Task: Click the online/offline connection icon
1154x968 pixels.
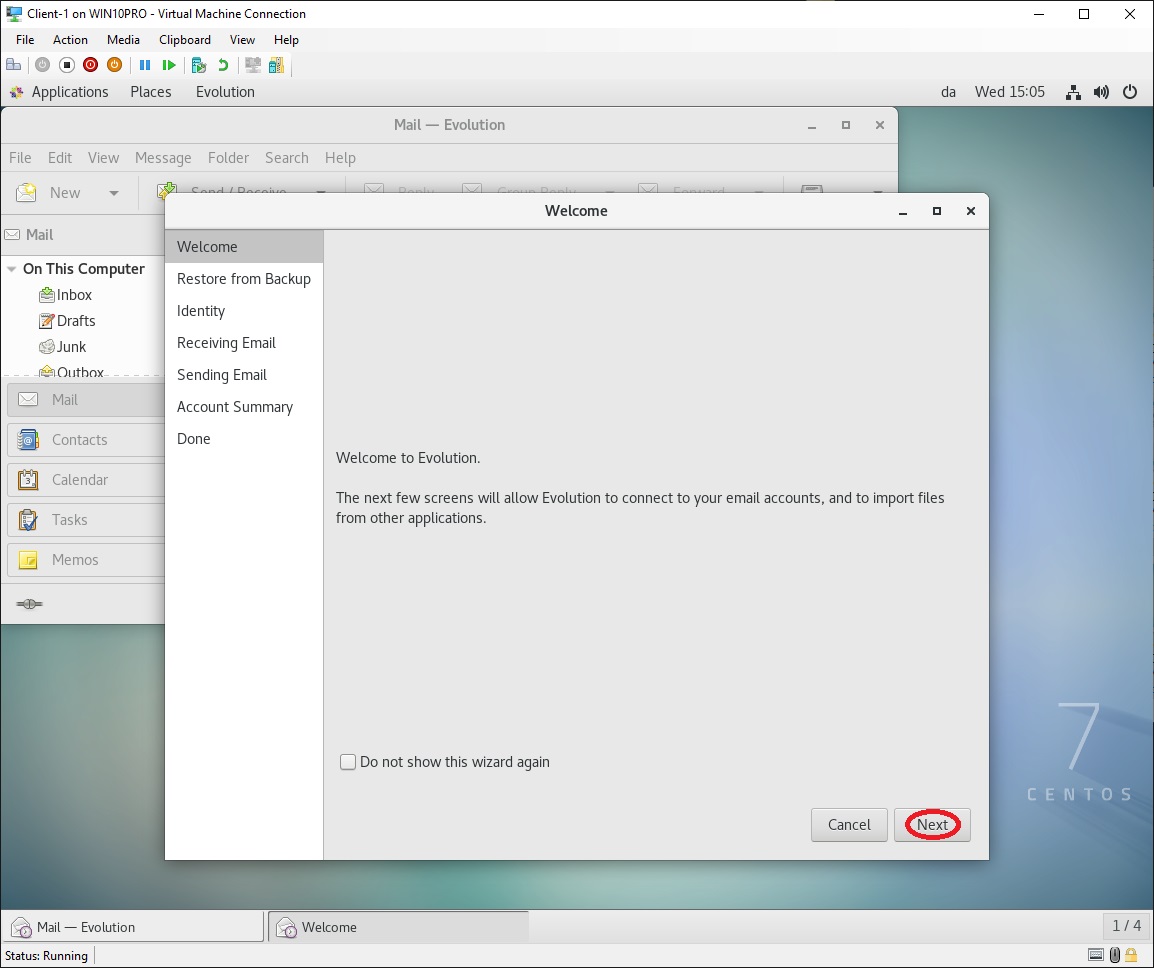Action: pos(29,604)
